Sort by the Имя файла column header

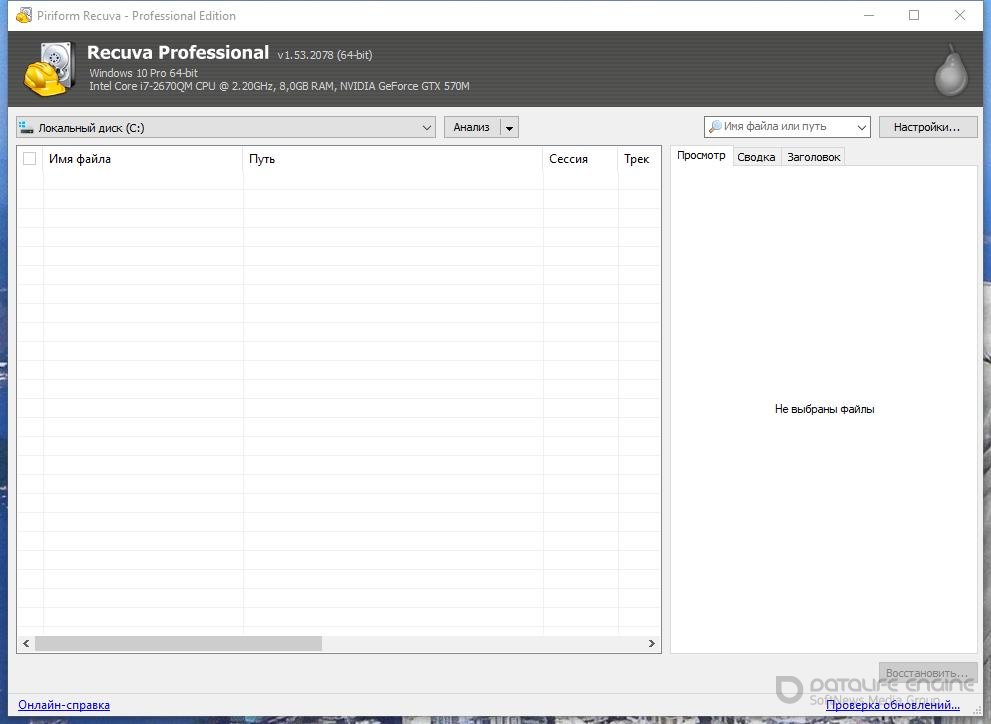[140, 159]
